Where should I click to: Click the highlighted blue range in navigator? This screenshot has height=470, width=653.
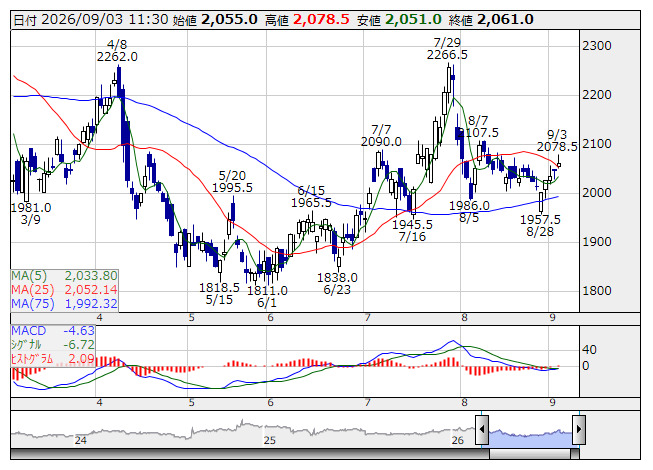(531, 438)
